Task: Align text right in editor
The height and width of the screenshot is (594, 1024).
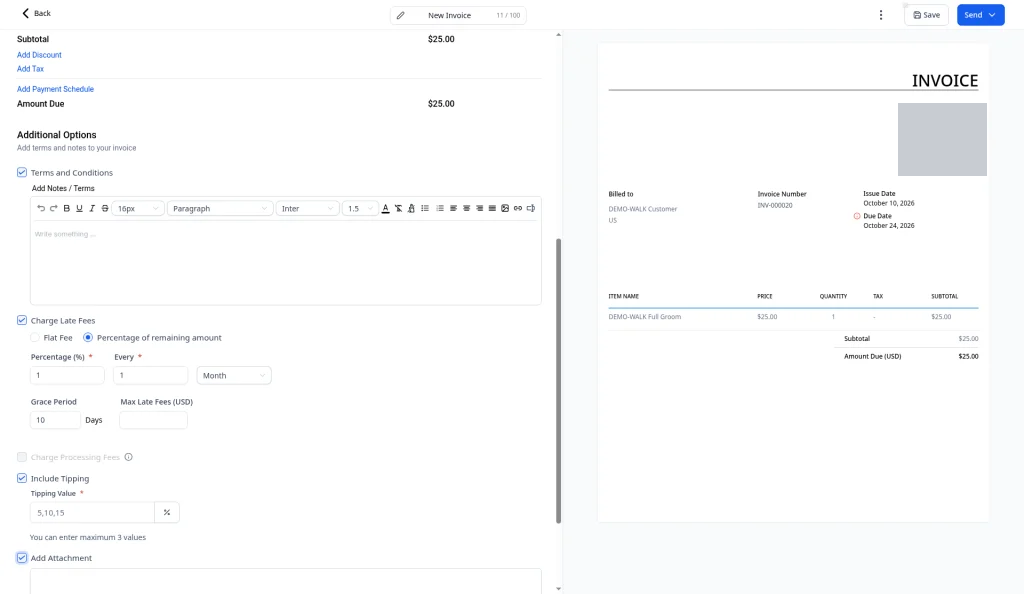Action: click(479, 208)
